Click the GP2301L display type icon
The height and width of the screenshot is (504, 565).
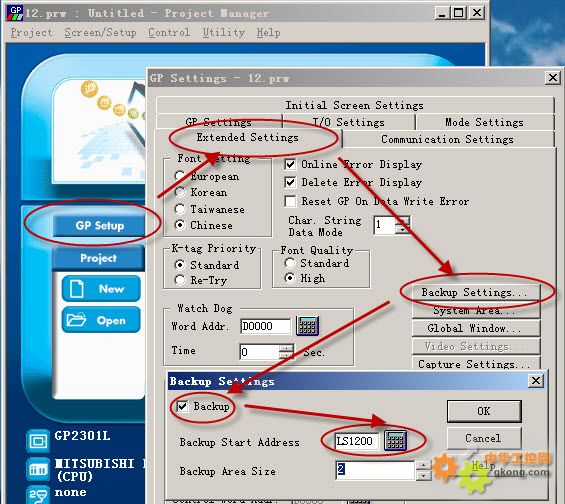[38, 441]
